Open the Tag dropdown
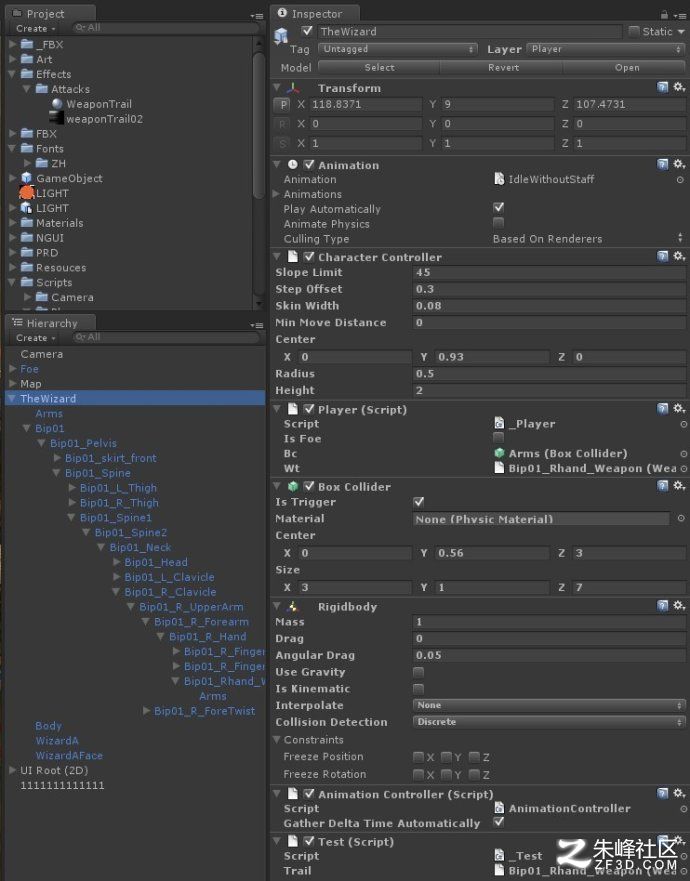The image size is (690, 881). (398, 49)
